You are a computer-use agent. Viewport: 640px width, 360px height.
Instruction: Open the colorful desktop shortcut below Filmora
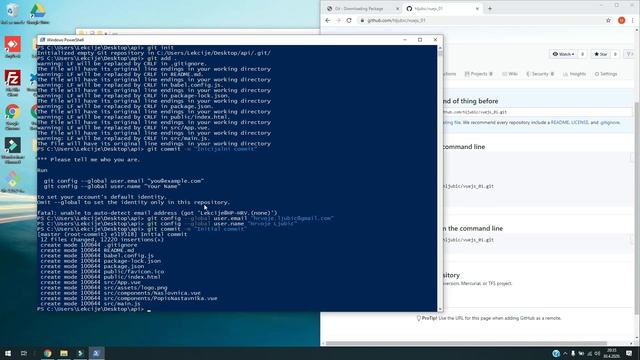click(13, 182)
